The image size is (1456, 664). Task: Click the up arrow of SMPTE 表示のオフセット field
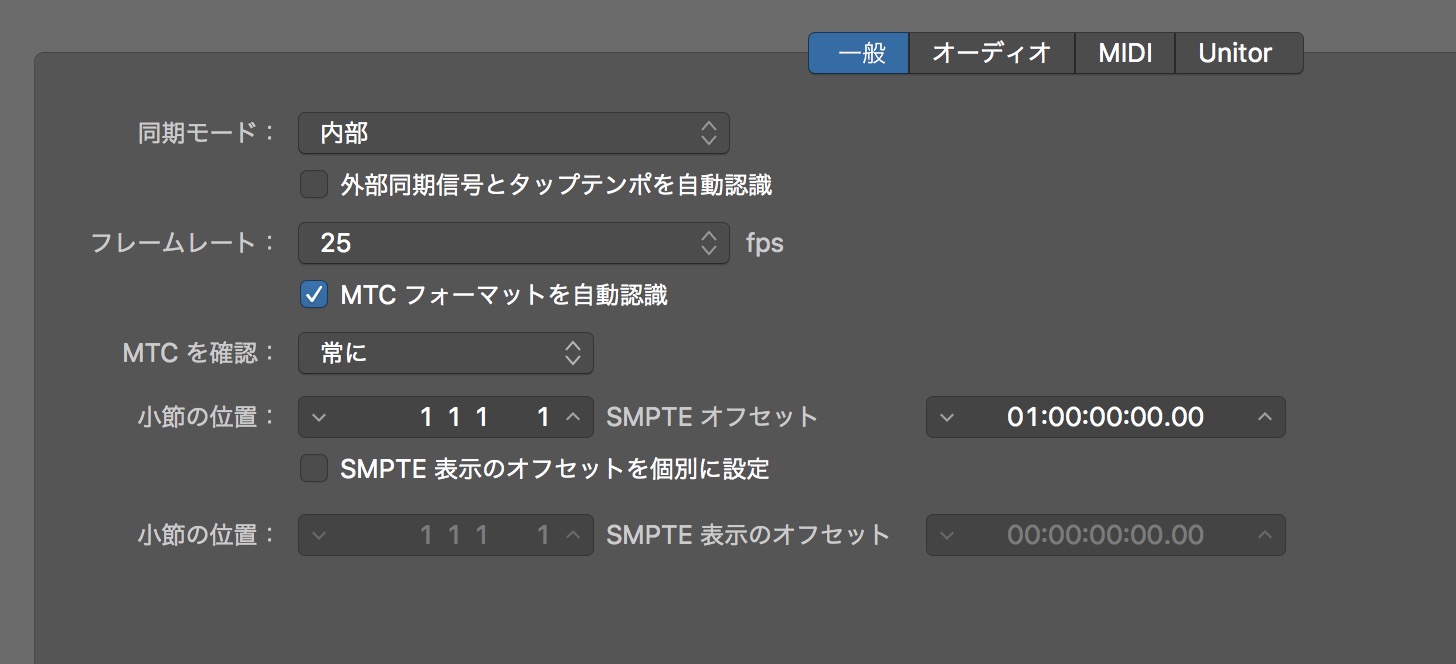point(1265,535)
